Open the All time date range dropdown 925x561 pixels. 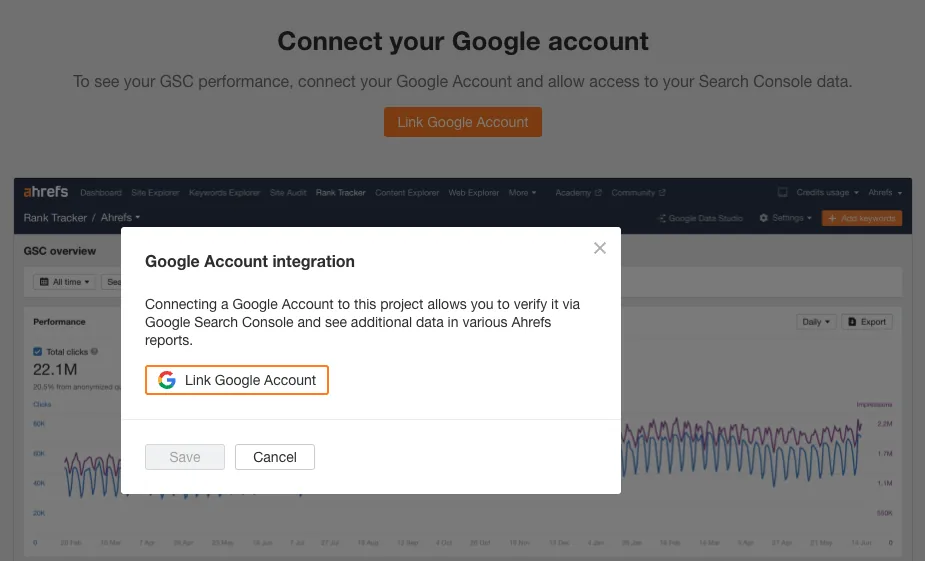coord(64,282)
